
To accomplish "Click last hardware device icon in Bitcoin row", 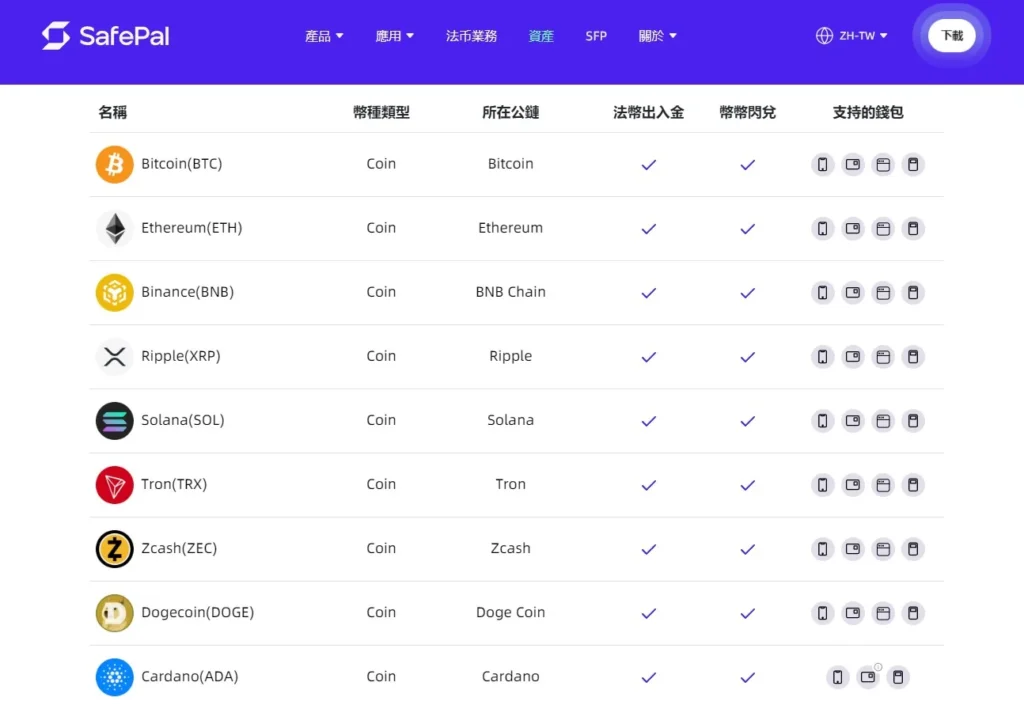I will (913, 164).
